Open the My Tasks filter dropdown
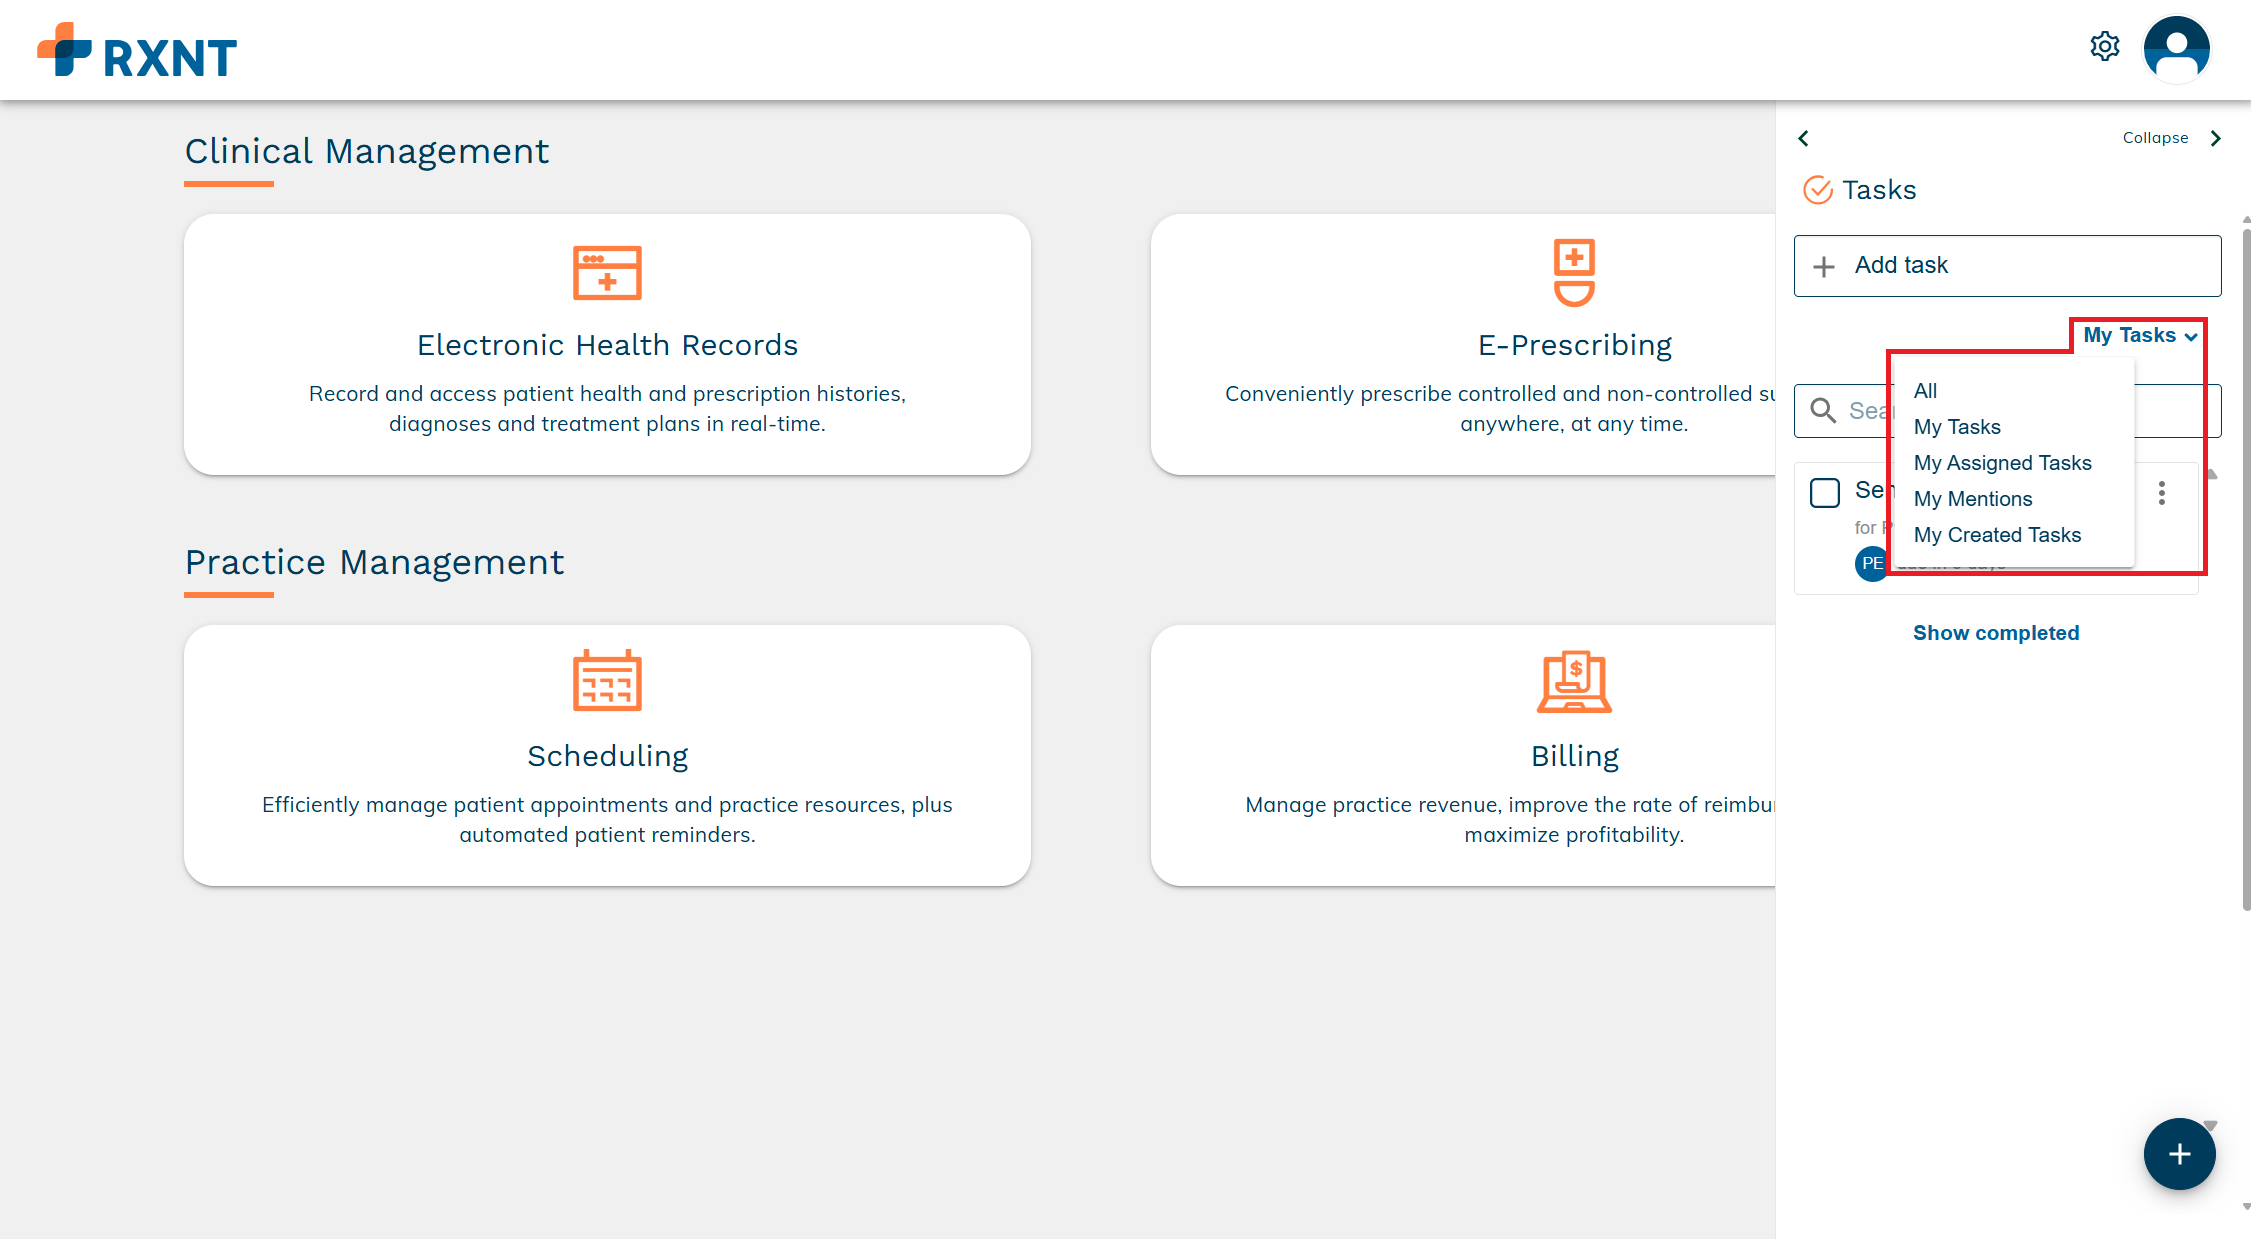This screenshot has height=1239, width=2251. [x=2140, y=336]
